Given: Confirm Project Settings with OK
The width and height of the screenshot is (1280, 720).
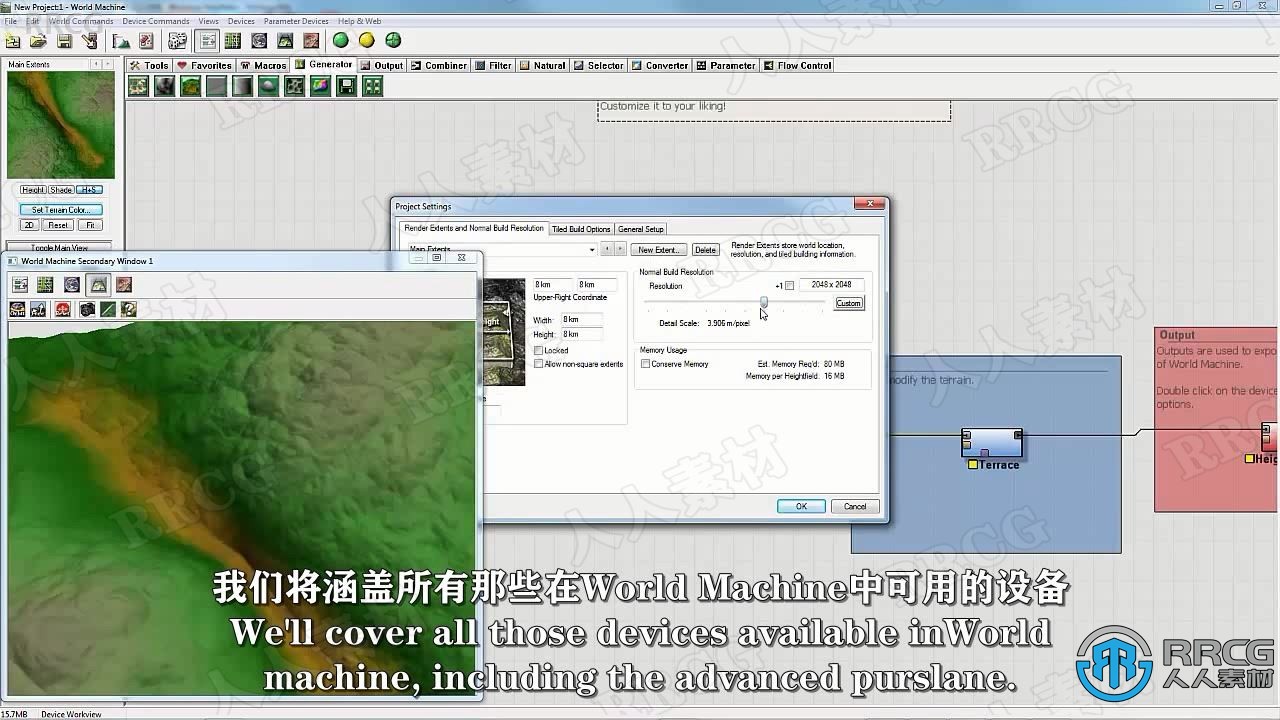Looking at the screenshot, I should click(x=801, y=506).
